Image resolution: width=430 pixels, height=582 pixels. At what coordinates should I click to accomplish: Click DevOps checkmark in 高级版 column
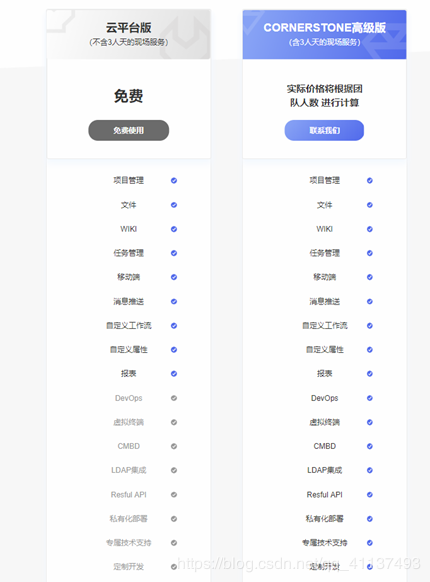tap(369, 398)
